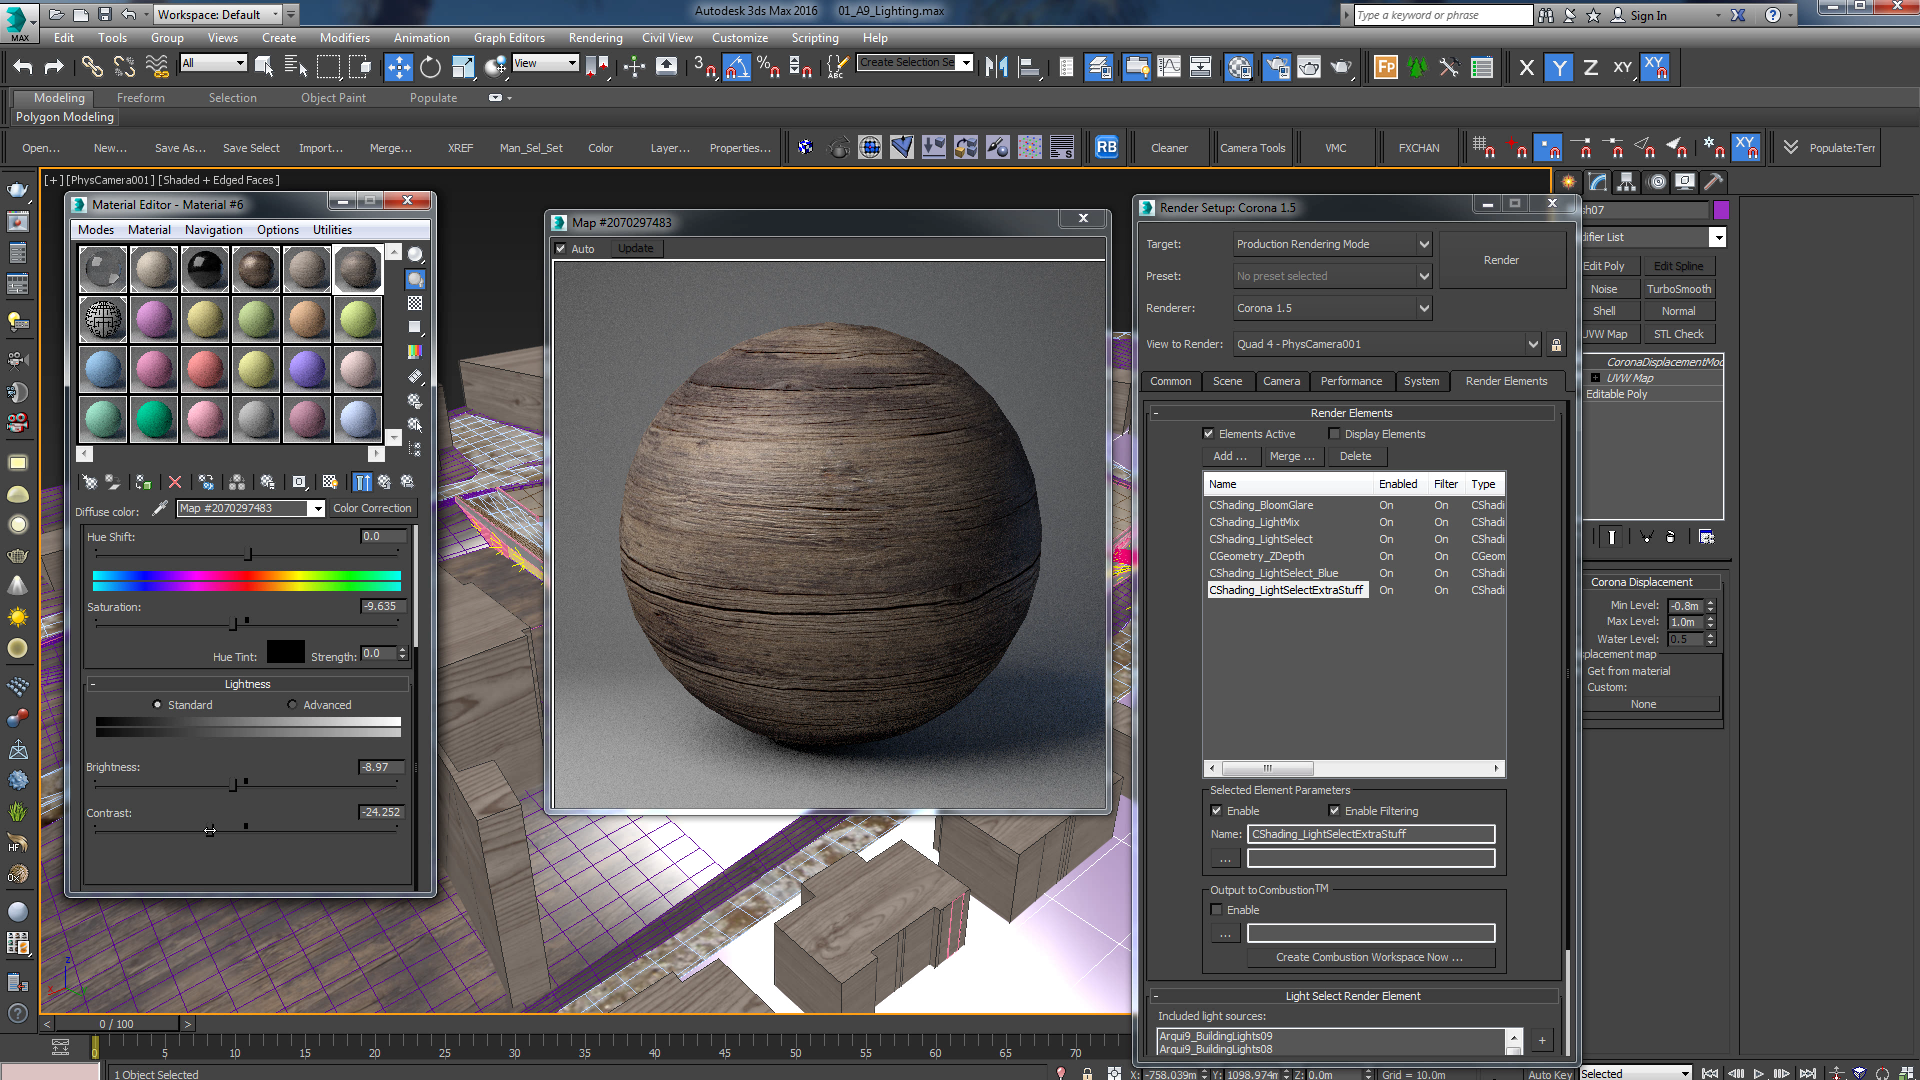The width and height of the screenshot is (1920, 1080).
Task: Open the map name dropdown arrow
Action: coord(316,509)
